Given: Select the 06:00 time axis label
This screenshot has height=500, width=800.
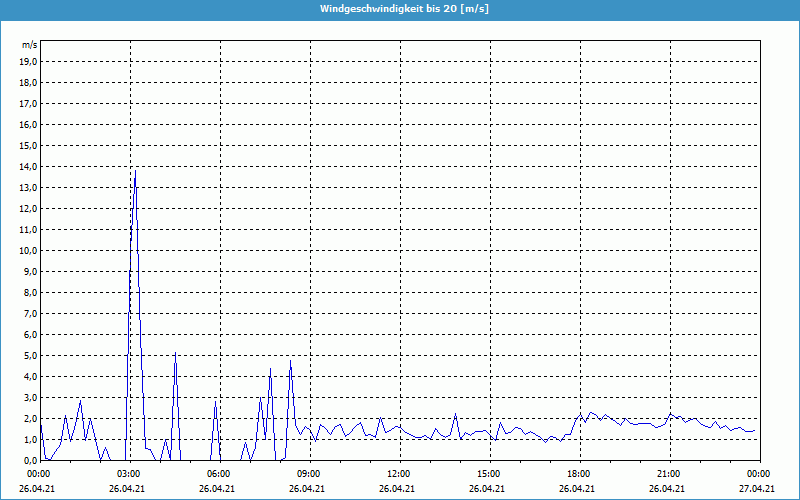Looking at the screenshot, I should [218, 473].
